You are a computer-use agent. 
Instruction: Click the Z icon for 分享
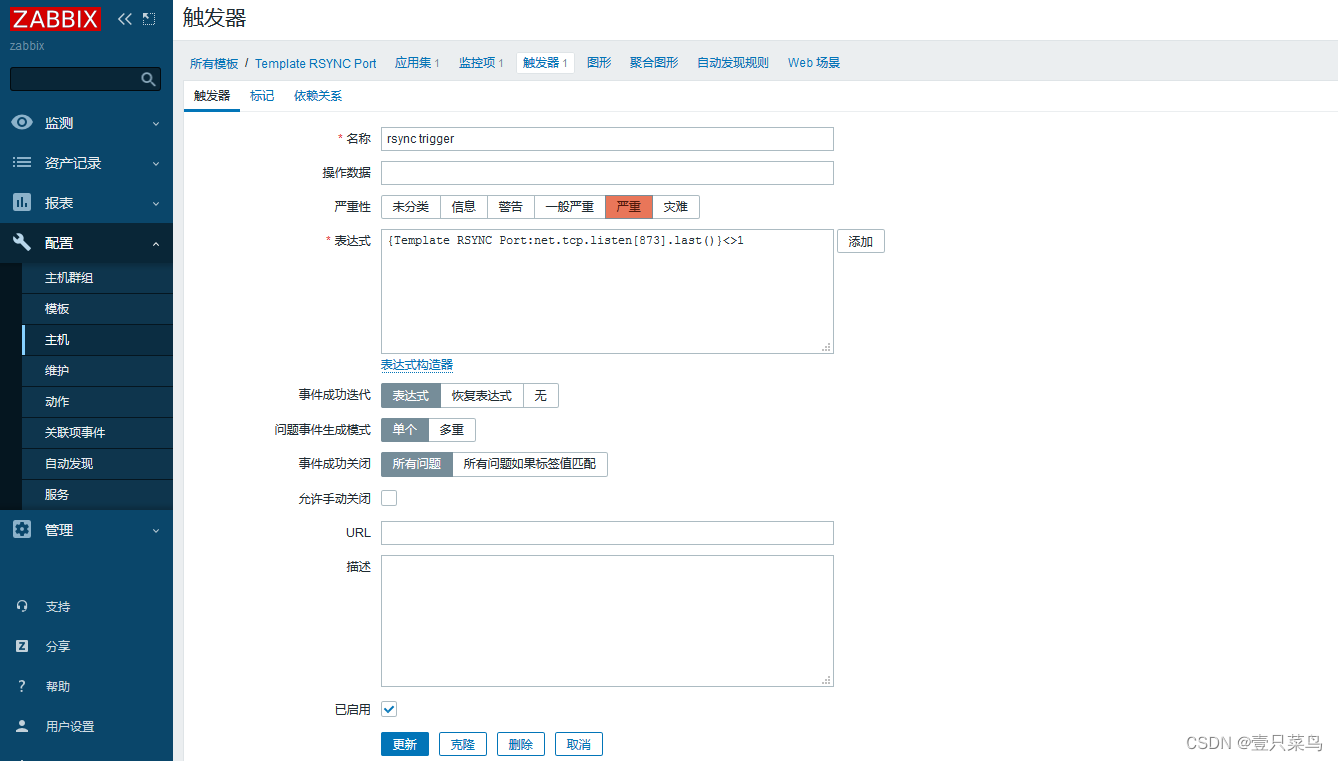[22, 646]
